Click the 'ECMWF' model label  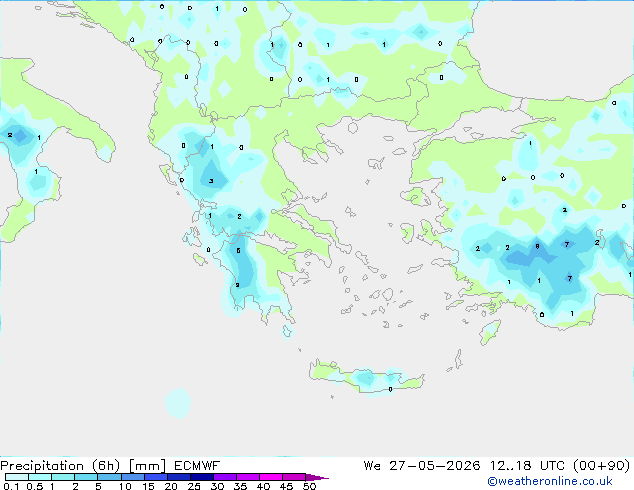[197, 466]
